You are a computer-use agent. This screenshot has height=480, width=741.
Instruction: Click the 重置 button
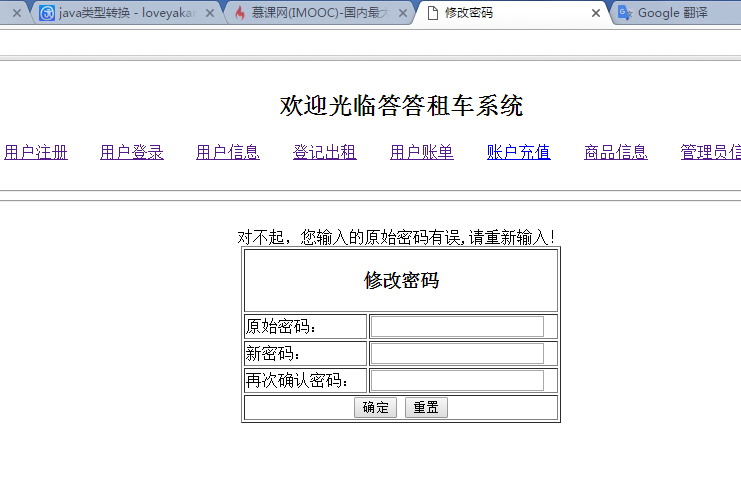coord(426,407)
